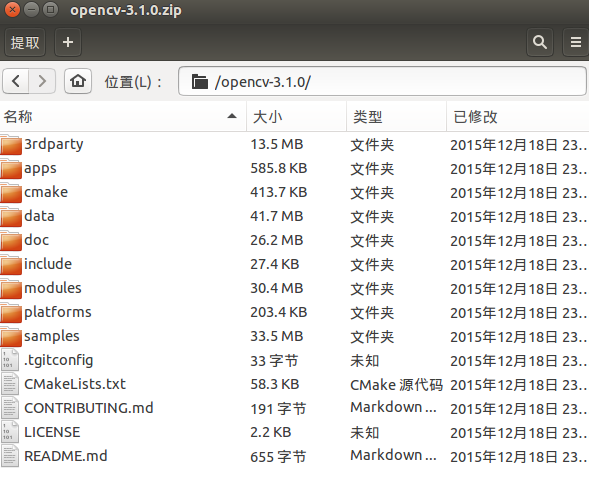
Task: Select the 3rdparty folder icon
Action: click(x=11, y=145)
